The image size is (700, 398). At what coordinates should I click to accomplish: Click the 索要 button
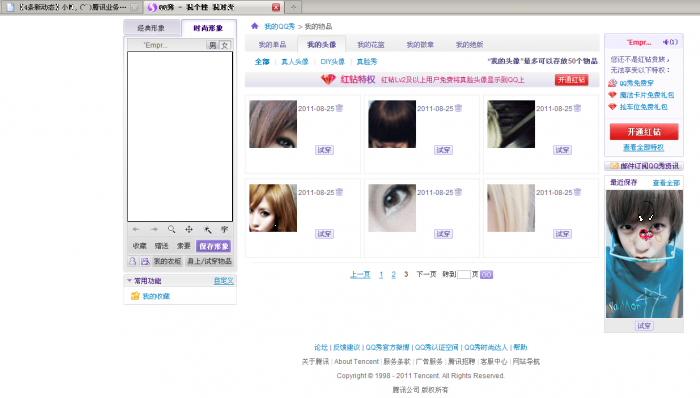coord(183,246)
